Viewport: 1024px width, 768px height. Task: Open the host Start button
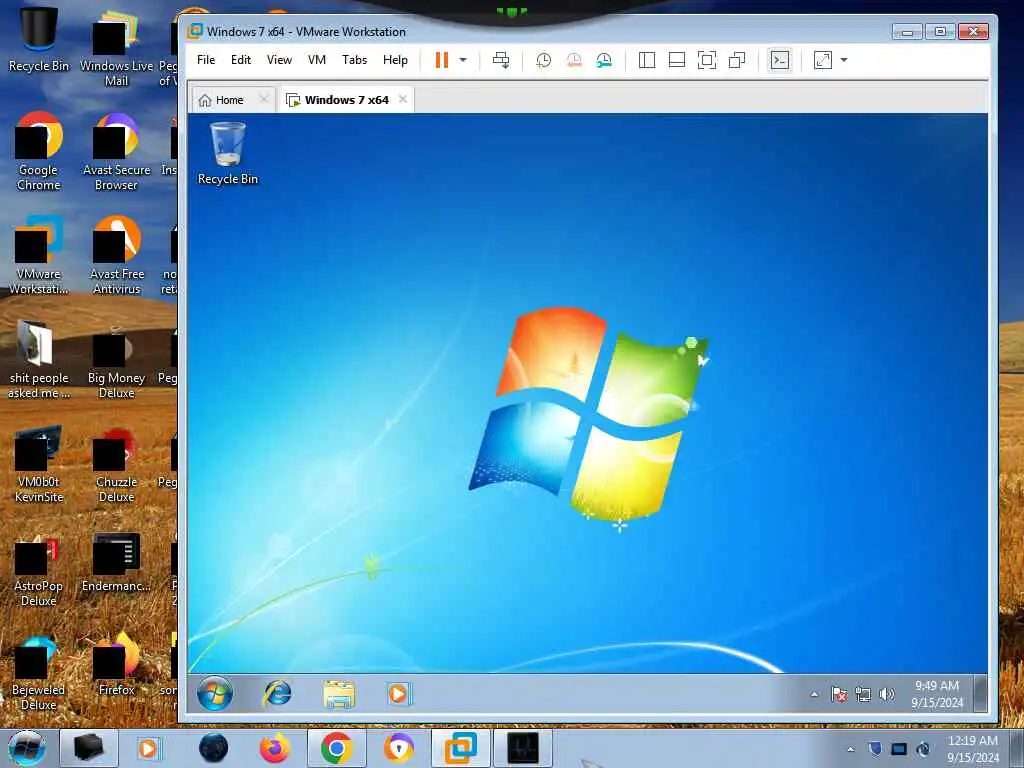(27, 748)
